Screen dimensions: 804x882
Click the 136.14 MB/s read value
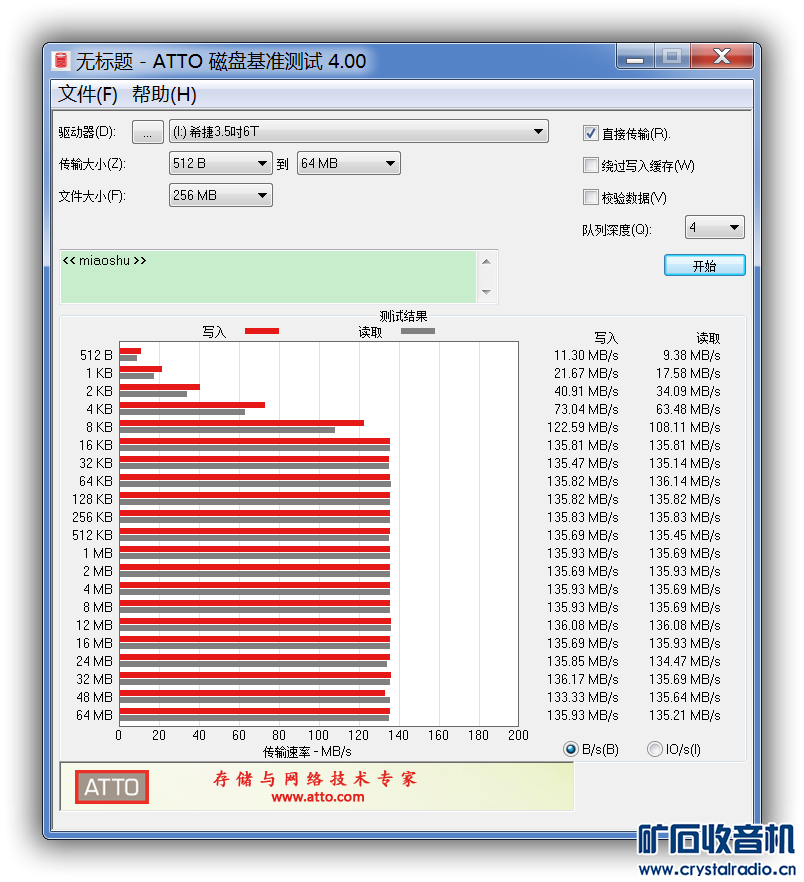685,482
